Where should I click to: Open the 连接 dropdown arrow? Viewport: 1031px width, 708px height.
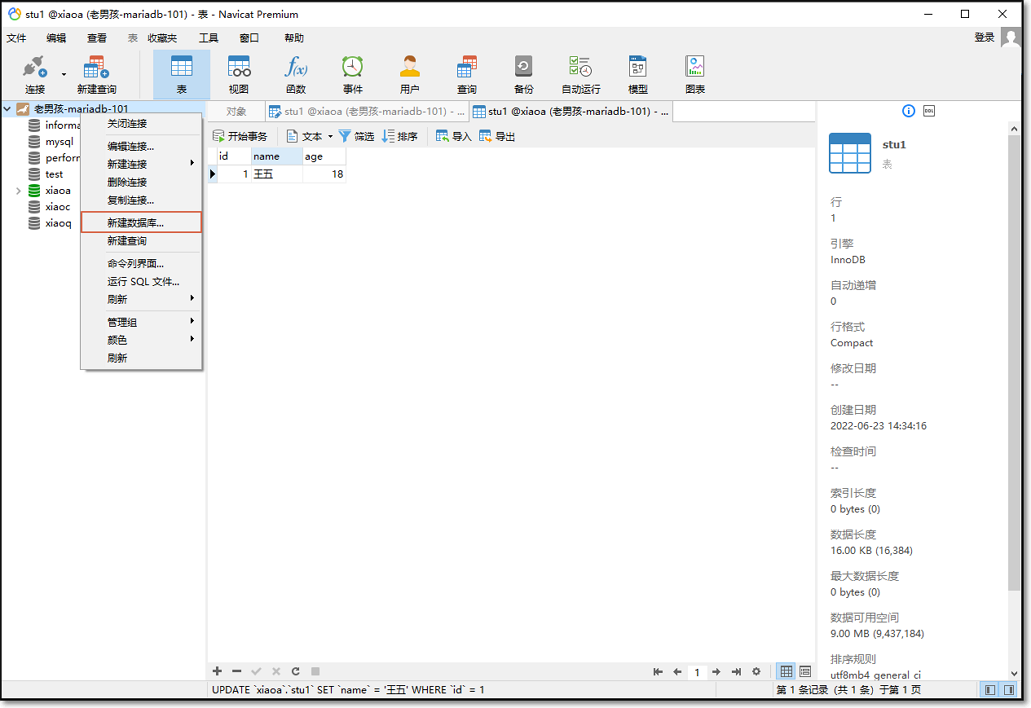[x=64, y=74]
